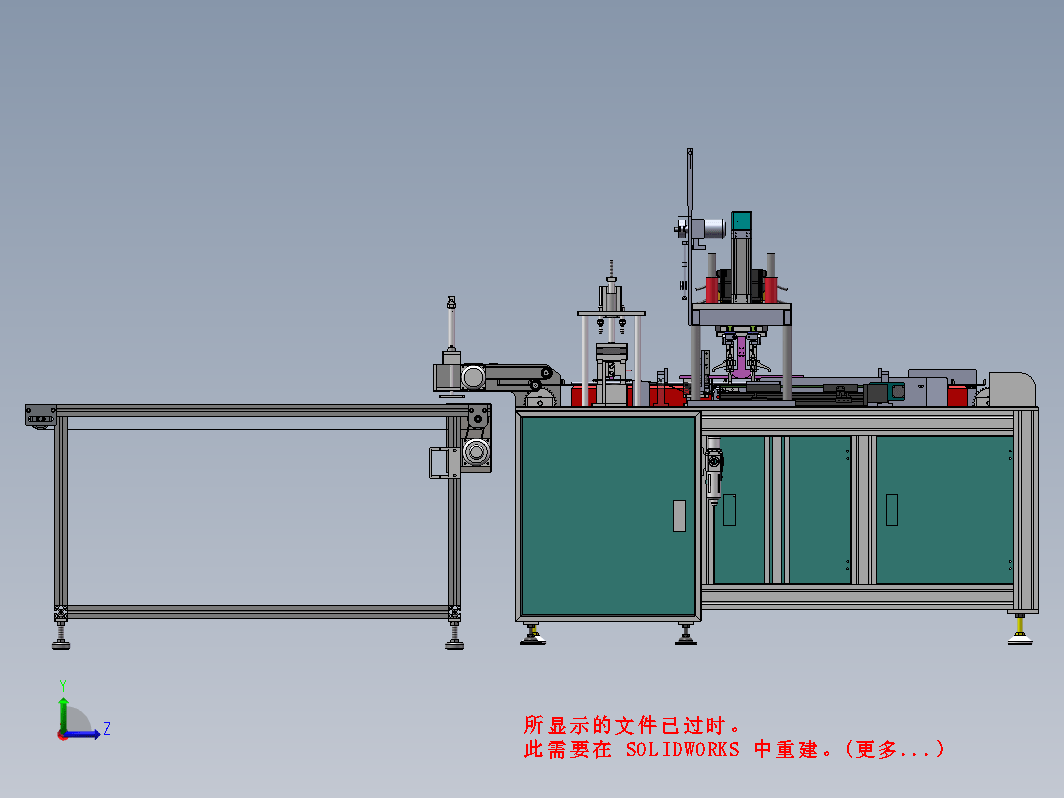Click the XYZ coordinate triad
1064x798 pixels.
[83, 710]
